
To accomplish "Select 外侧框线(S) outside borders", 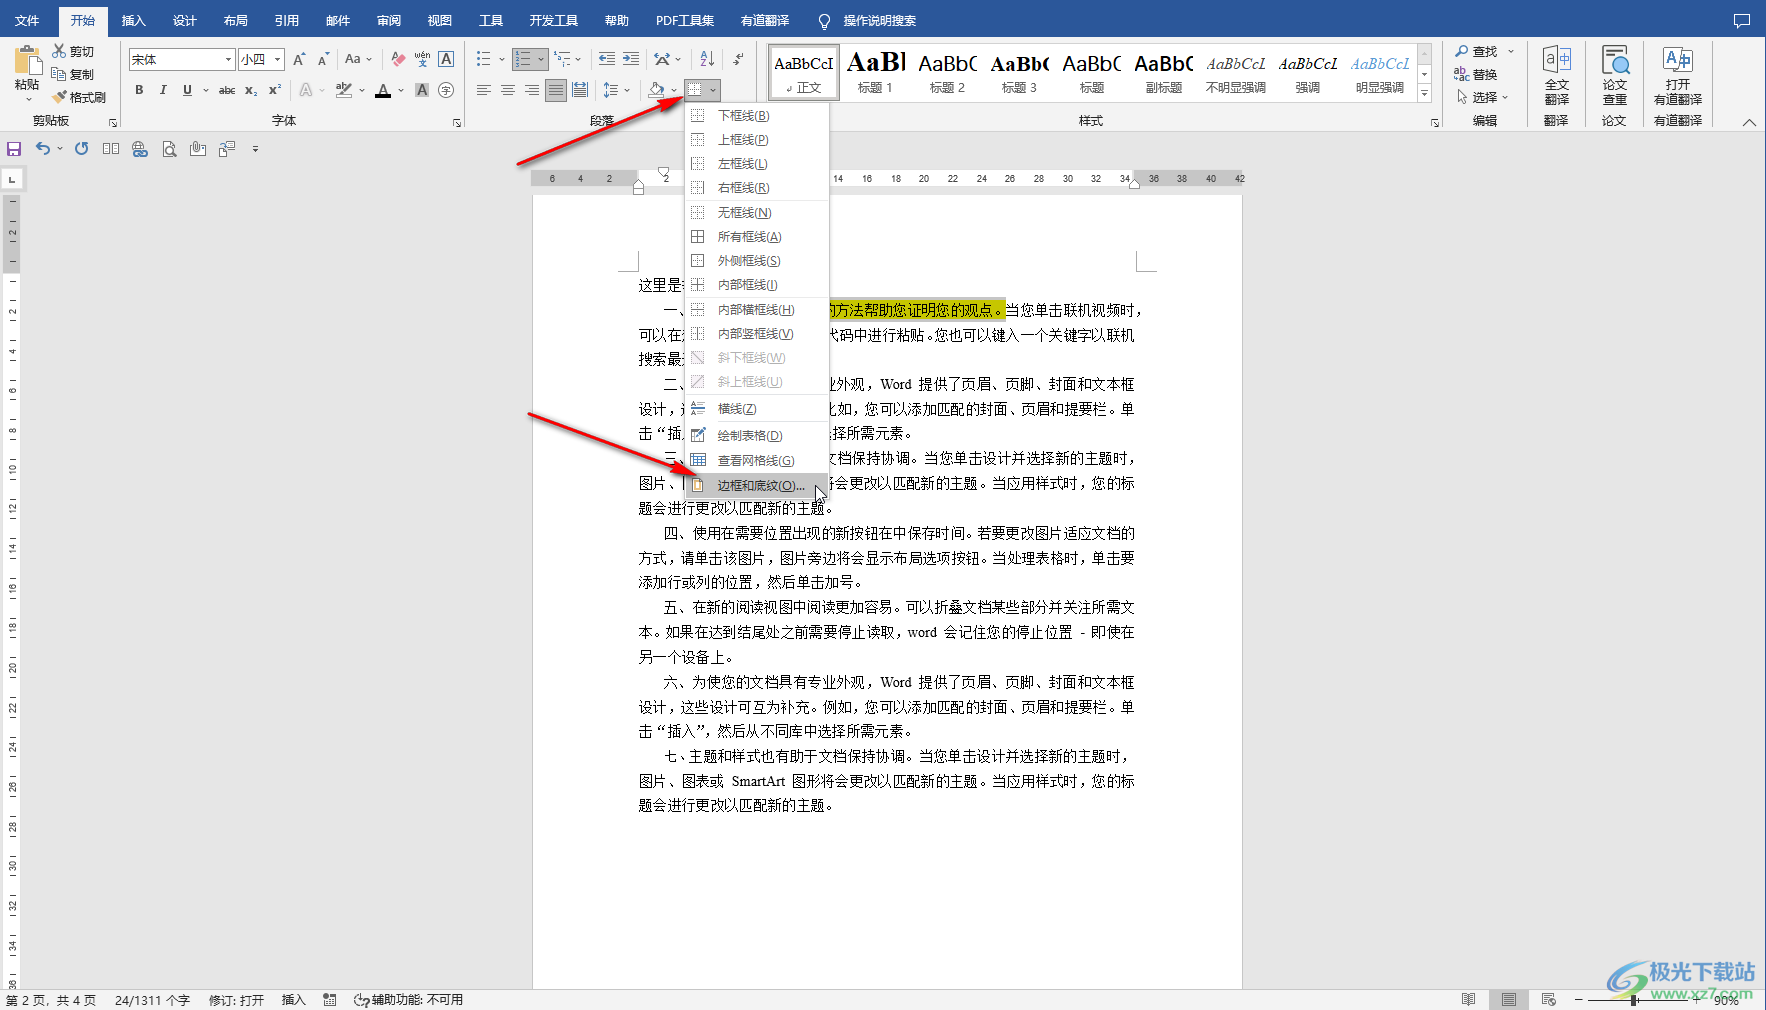I will (x=757, y=260).
